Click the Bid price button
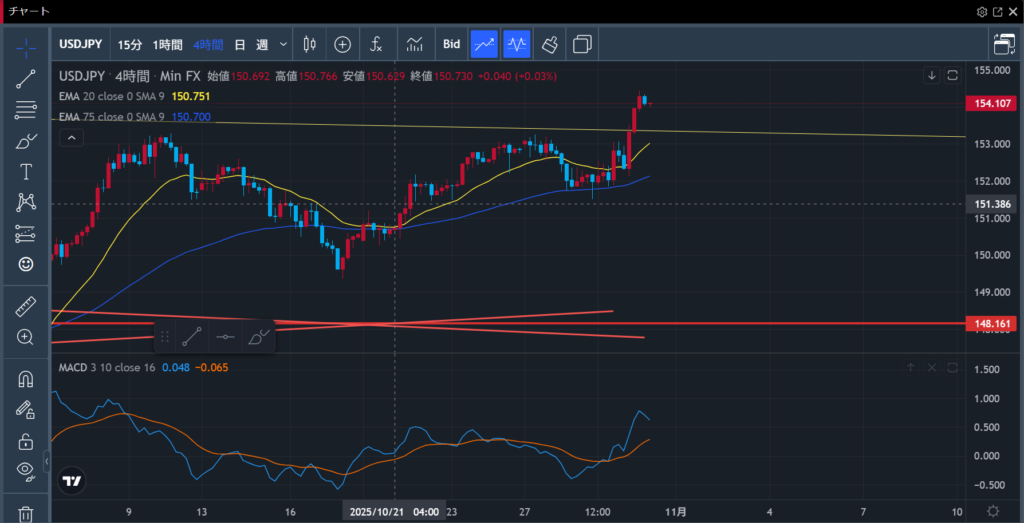 click(x=451, y=44)
